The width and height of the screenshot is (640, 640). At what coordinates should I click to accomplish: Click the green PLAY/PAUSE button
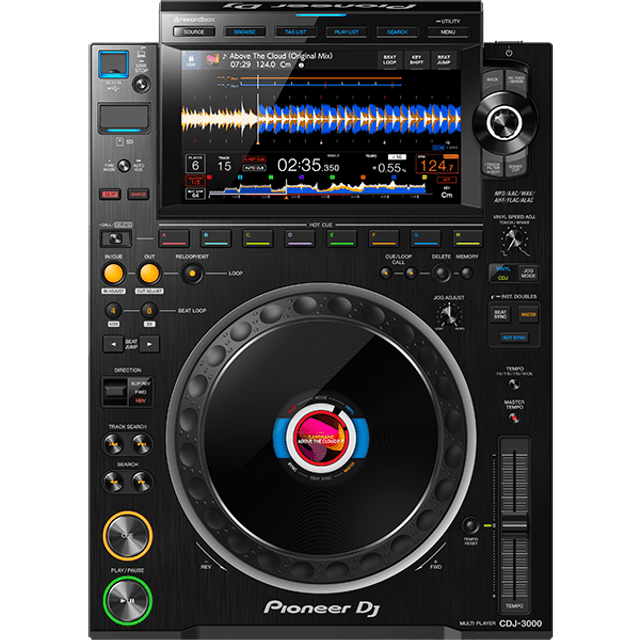(127, 600)
